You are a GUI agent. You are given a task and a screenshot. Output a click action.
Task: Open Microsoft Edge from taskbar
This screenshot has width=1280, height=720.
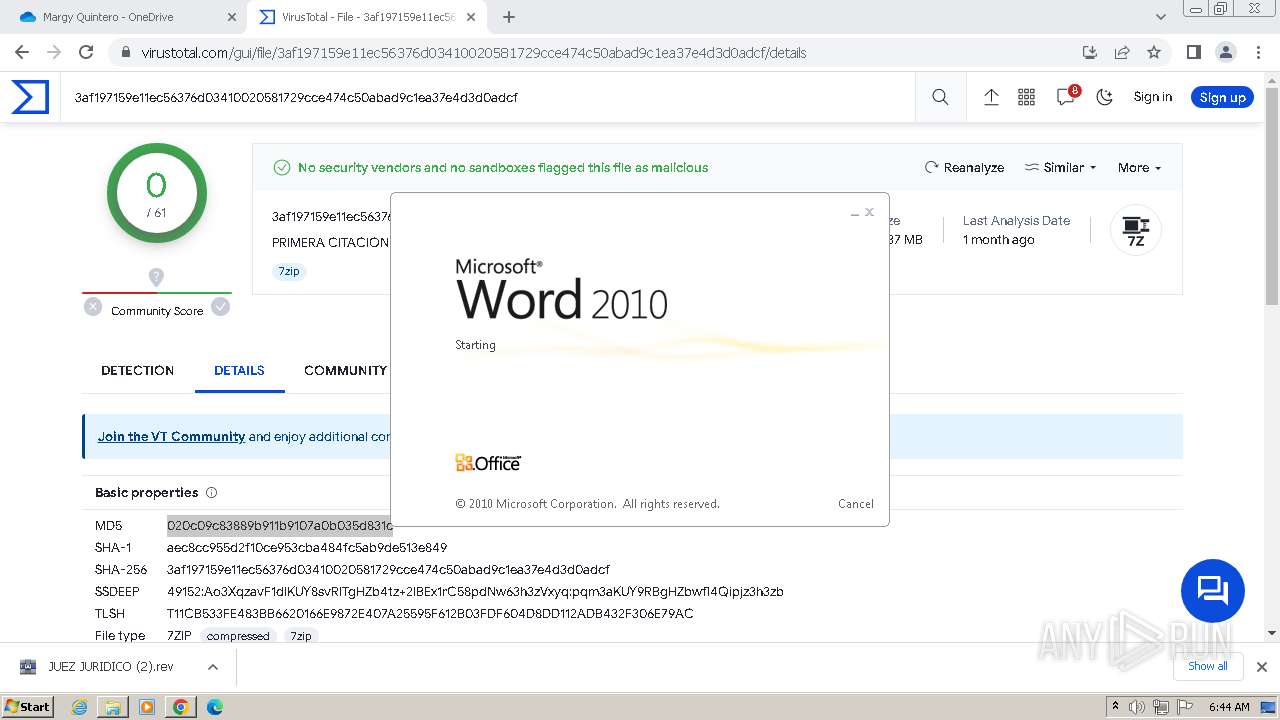click(214, 707)
